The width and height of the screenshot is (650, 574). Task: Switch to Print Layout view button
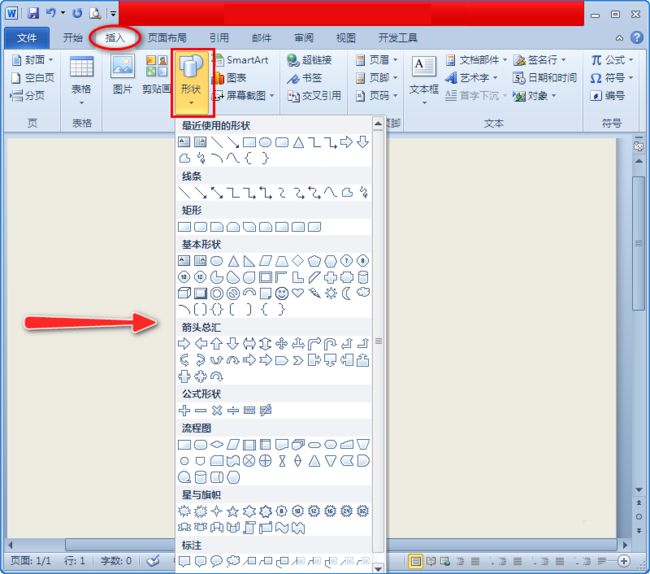coord(416,561)
